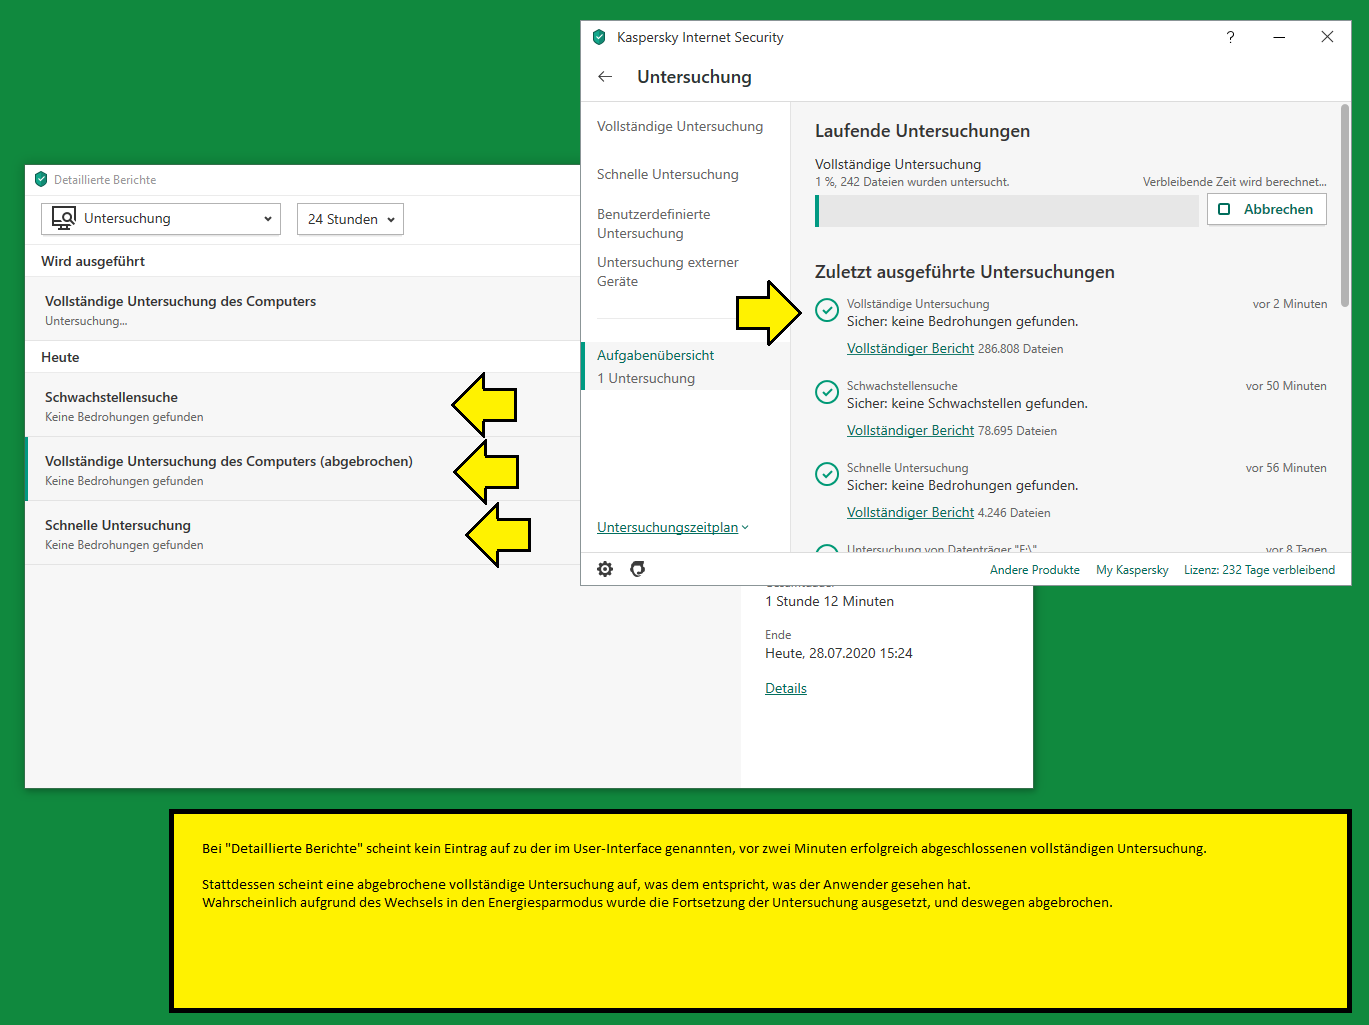Open Vollständiger Bericht for 286.808 Dateien
The height and width of the screenshot is (1025, 1369).
tap(910, 348)
